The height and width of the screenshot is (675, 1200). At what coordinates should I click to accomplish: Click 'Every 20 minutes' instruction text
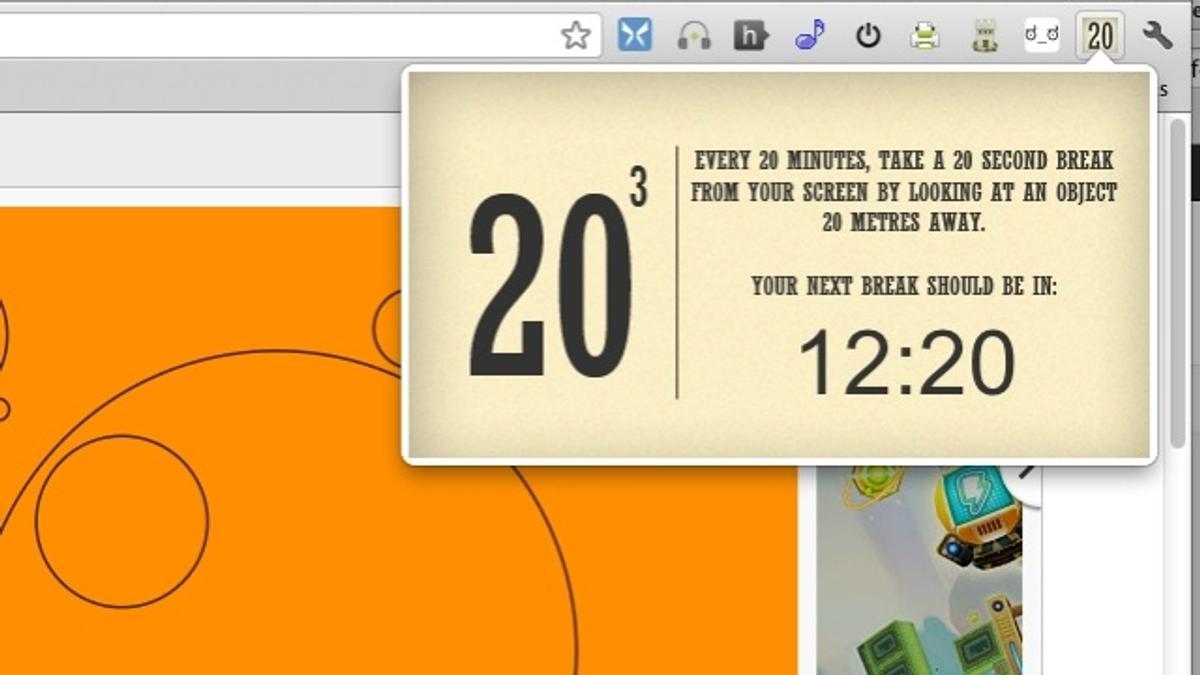tap(904, 191)
